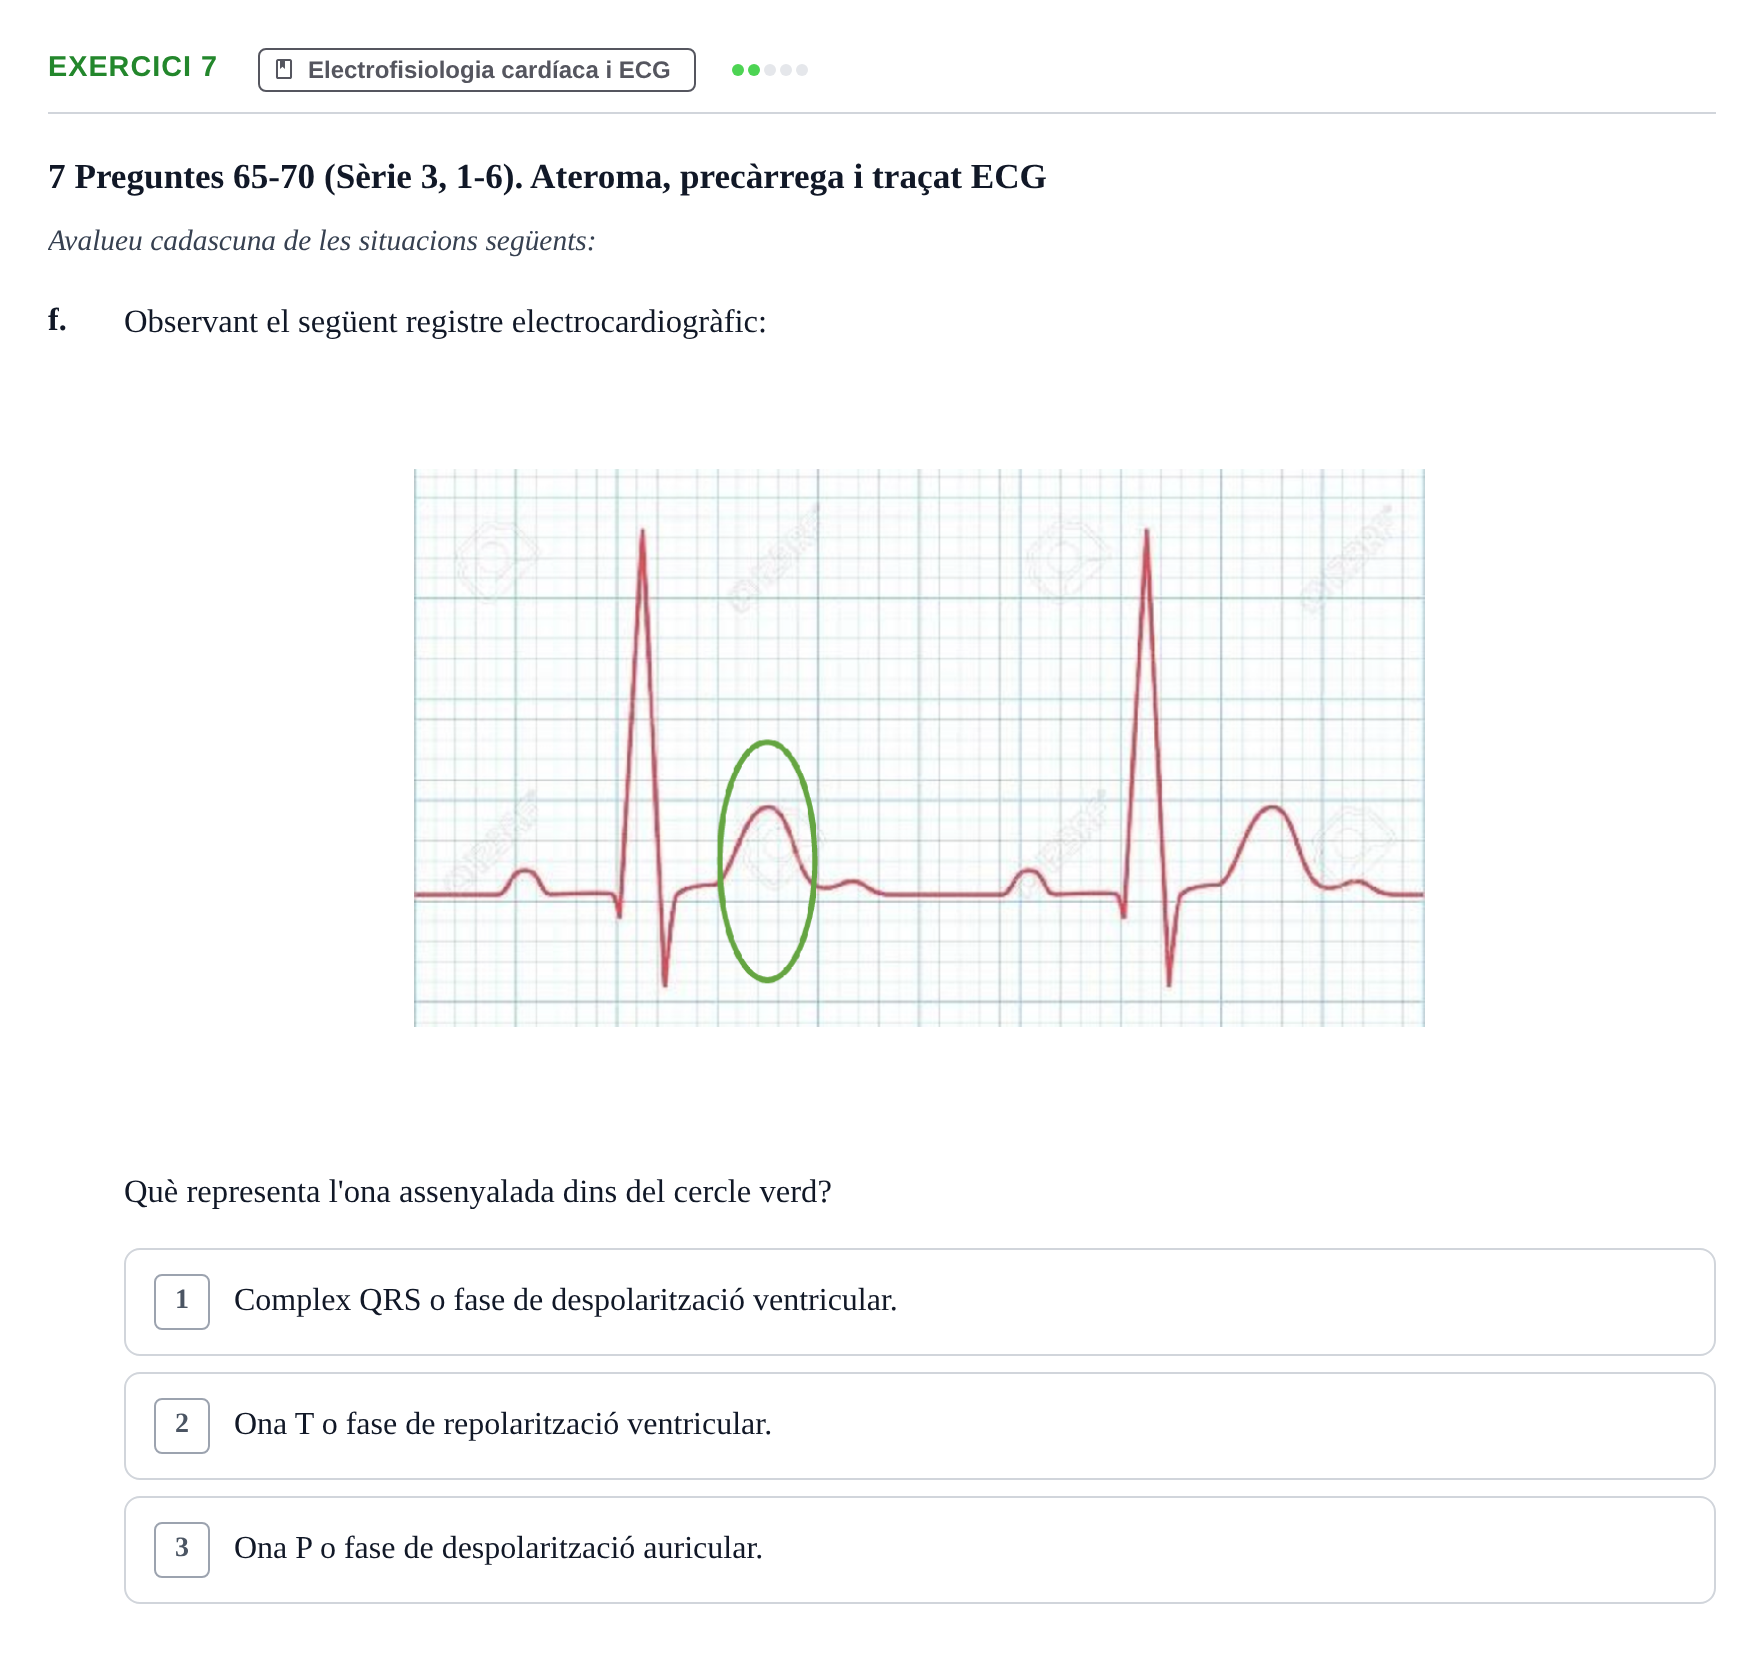The width and height of the screenshot is (1764, 1668).
Task: Select option 1 Complex QRS answer
Action: 920,1302
